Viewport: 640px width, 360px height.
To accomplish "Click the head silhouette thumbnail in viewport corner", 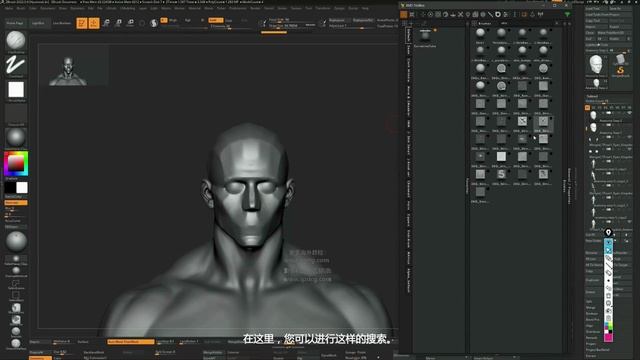I will (x=68, y=71).
